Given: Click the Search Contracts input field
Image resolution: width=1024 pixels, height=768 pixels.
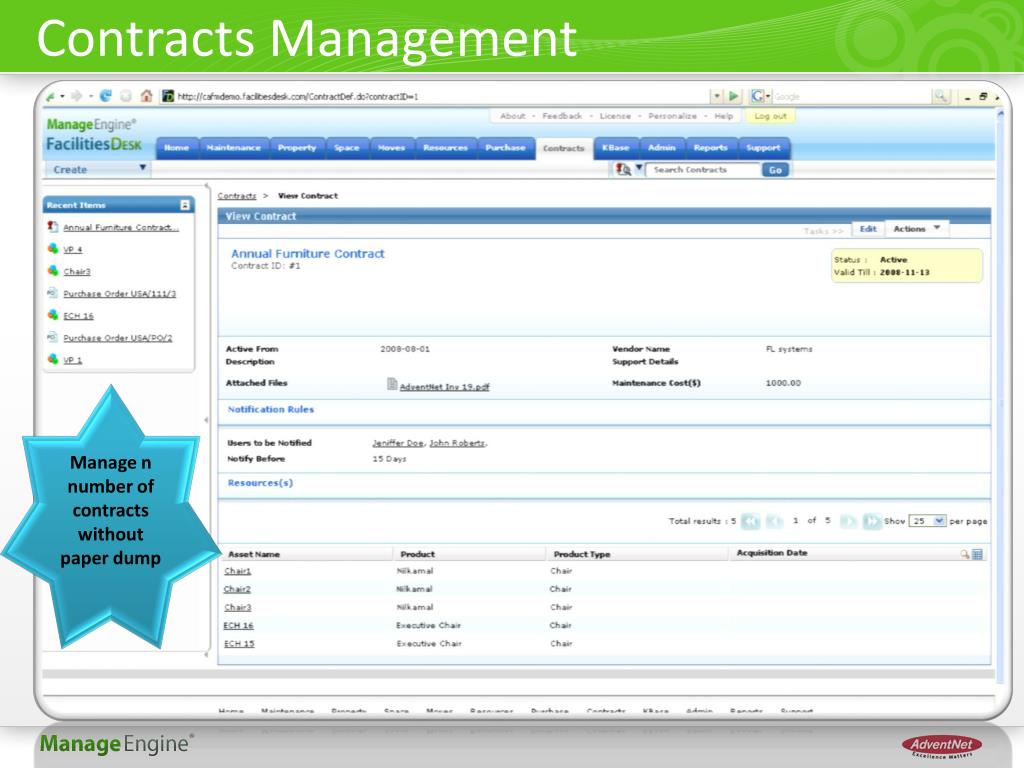Looking at the screenshot, I should tap(703, 170).
